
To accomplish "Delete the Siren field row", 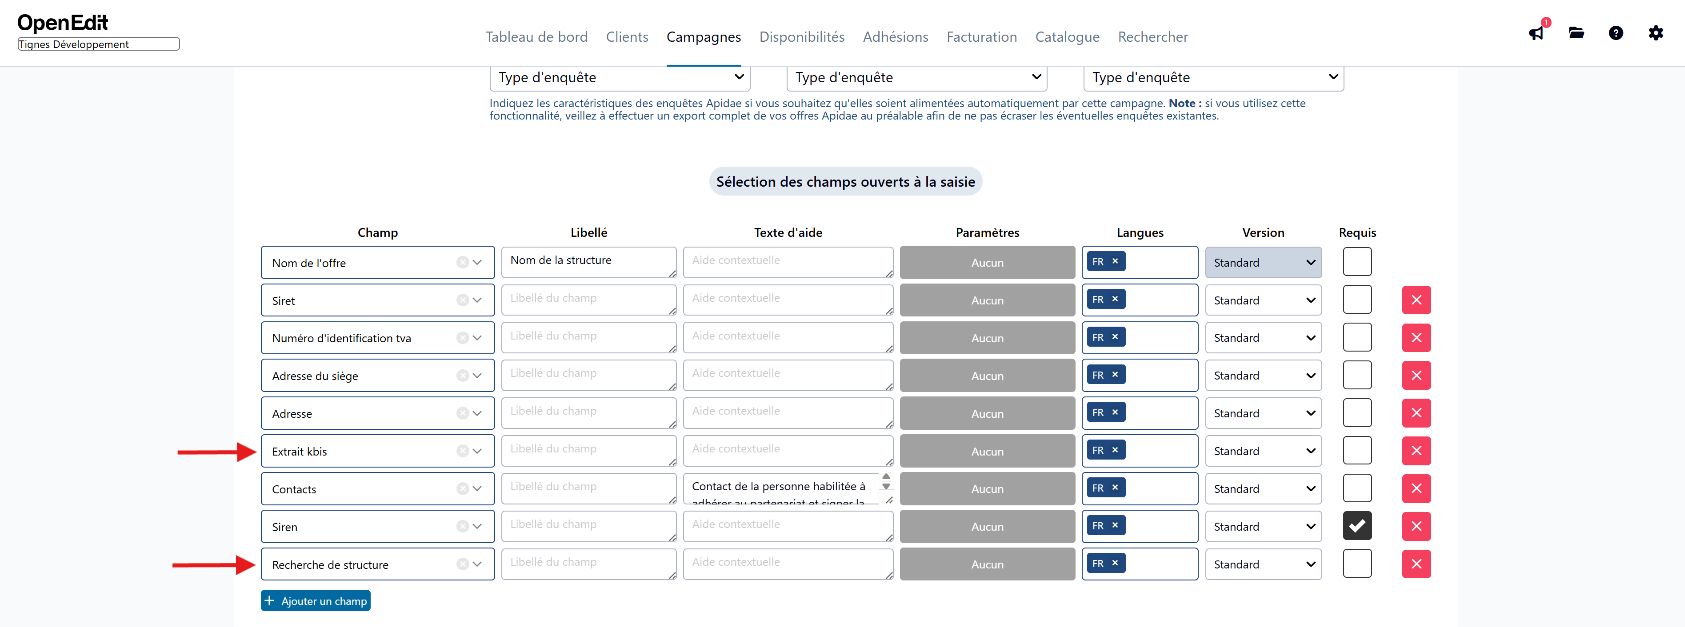I will [1416, 526].
